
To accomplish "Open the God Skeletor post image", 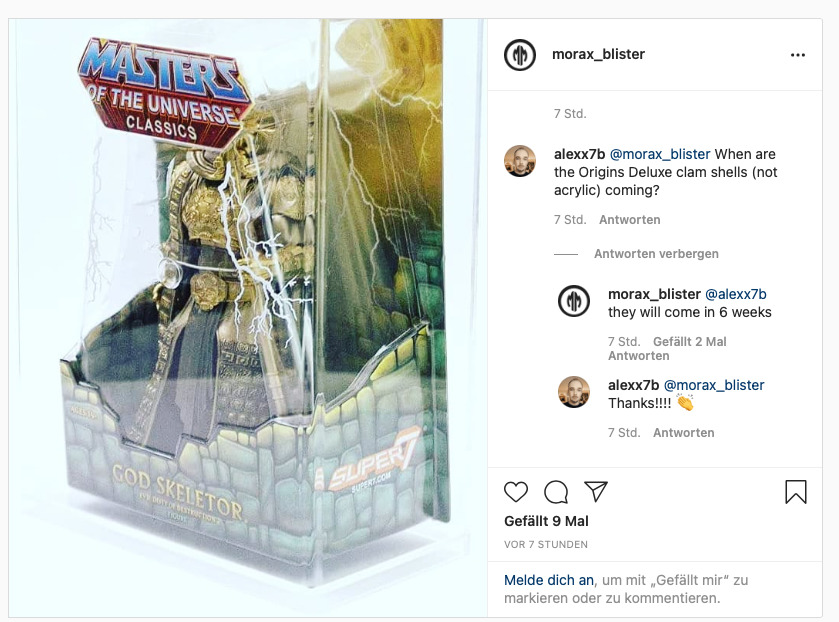I will point(248,318).
